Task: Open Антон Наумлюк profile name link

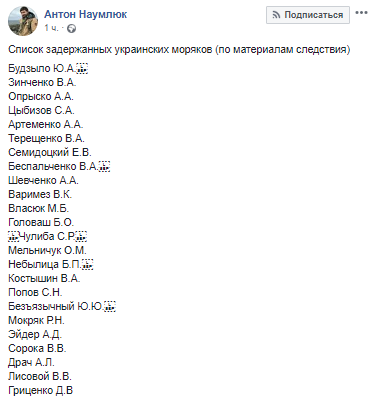Action: [86, 14]
